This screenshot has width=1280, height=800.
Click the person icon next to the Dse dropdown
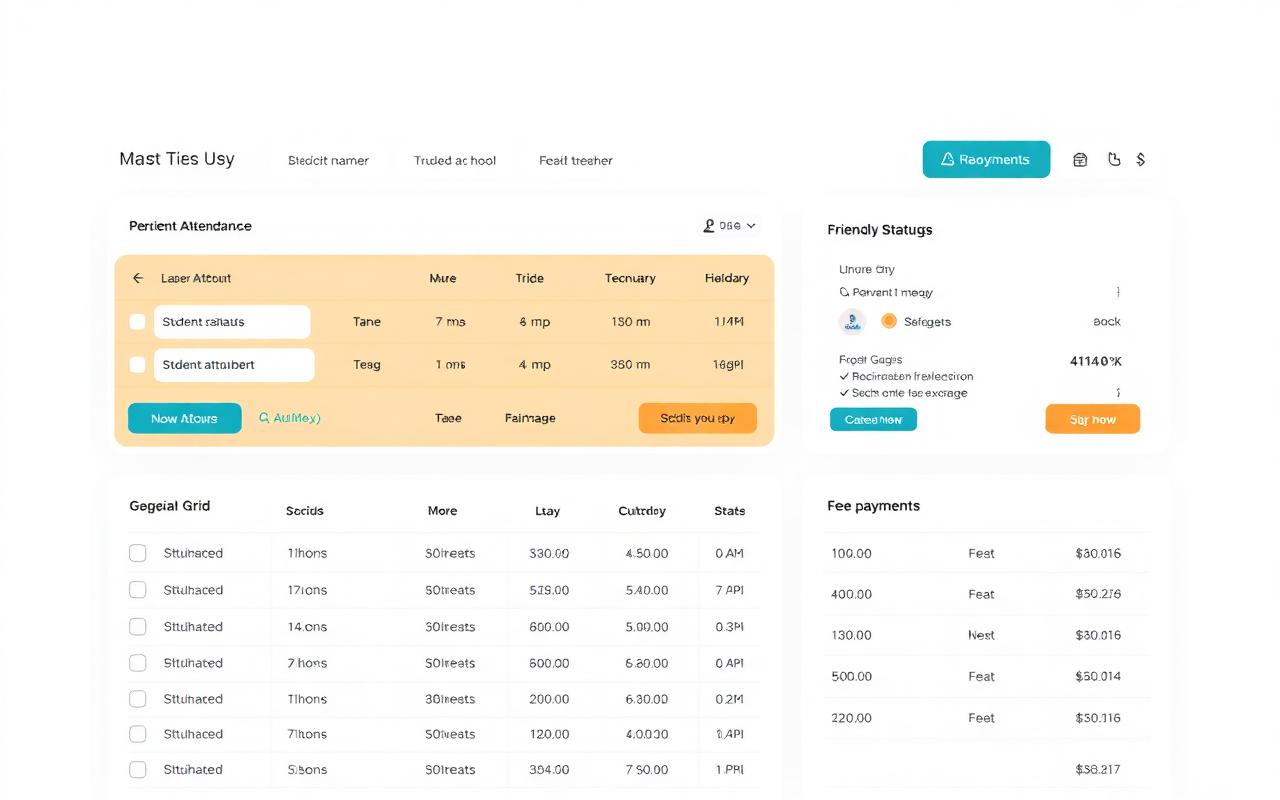[709, 225]
